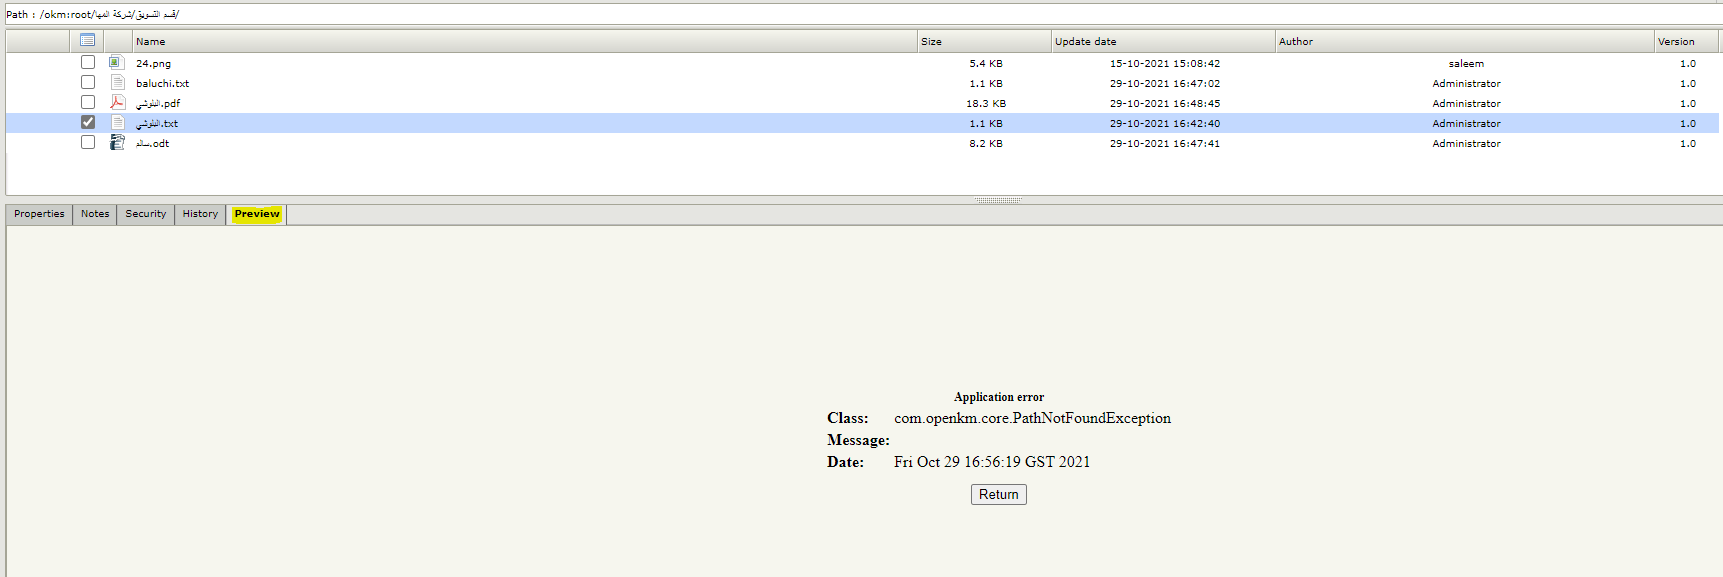Sort files by Update date column header
This screenshot has height=577, width=1723.
pyautogui.click(x=1085, y=42)
